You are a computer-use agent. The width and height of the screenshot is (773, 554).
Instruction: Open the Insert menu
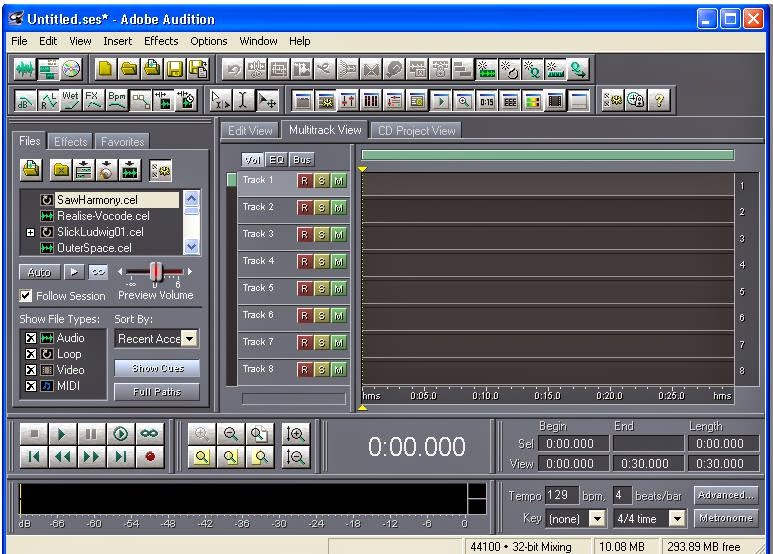click(117, 41)
